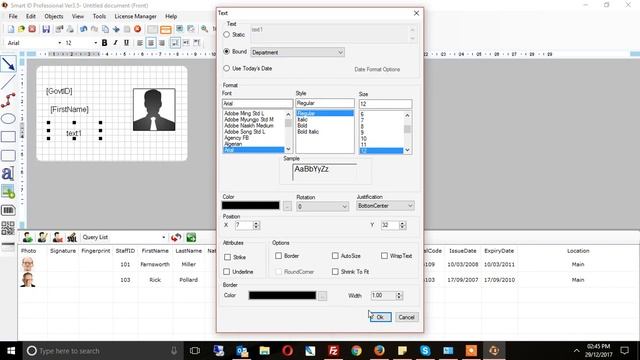The image size is (640, 360).
Task: Click the new document icon
Action: pyautogui.click(x=11, y=29)
